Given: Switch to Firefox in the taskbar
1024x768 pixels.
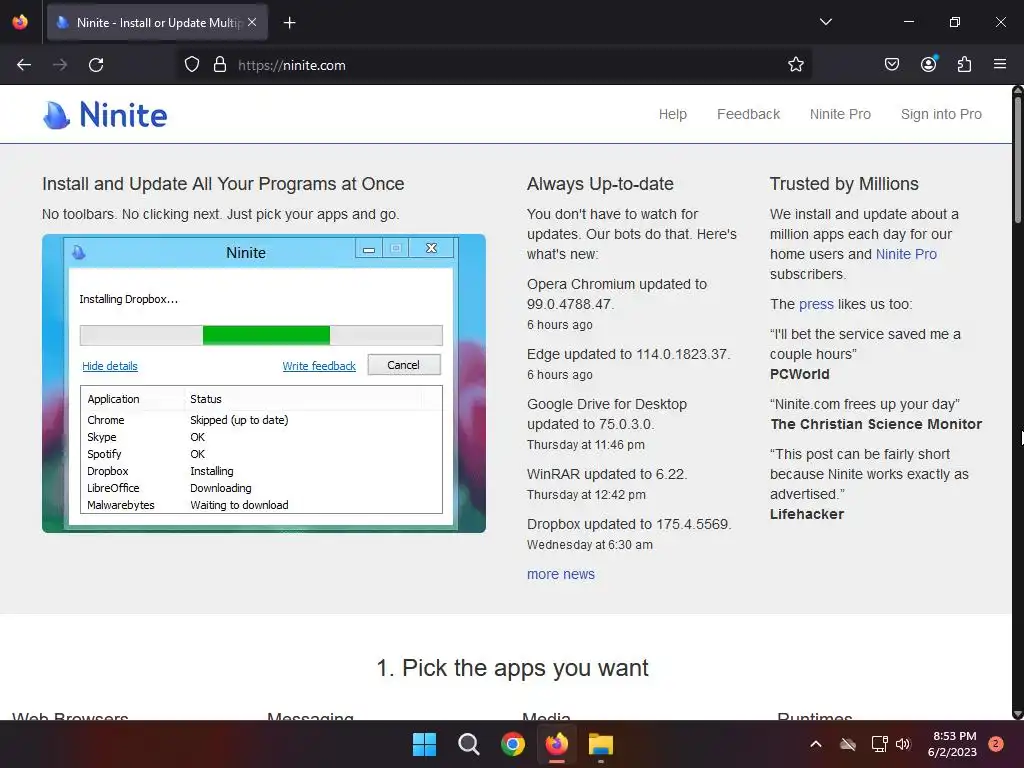Looking at the screenshot, I should tap(556, 744).
